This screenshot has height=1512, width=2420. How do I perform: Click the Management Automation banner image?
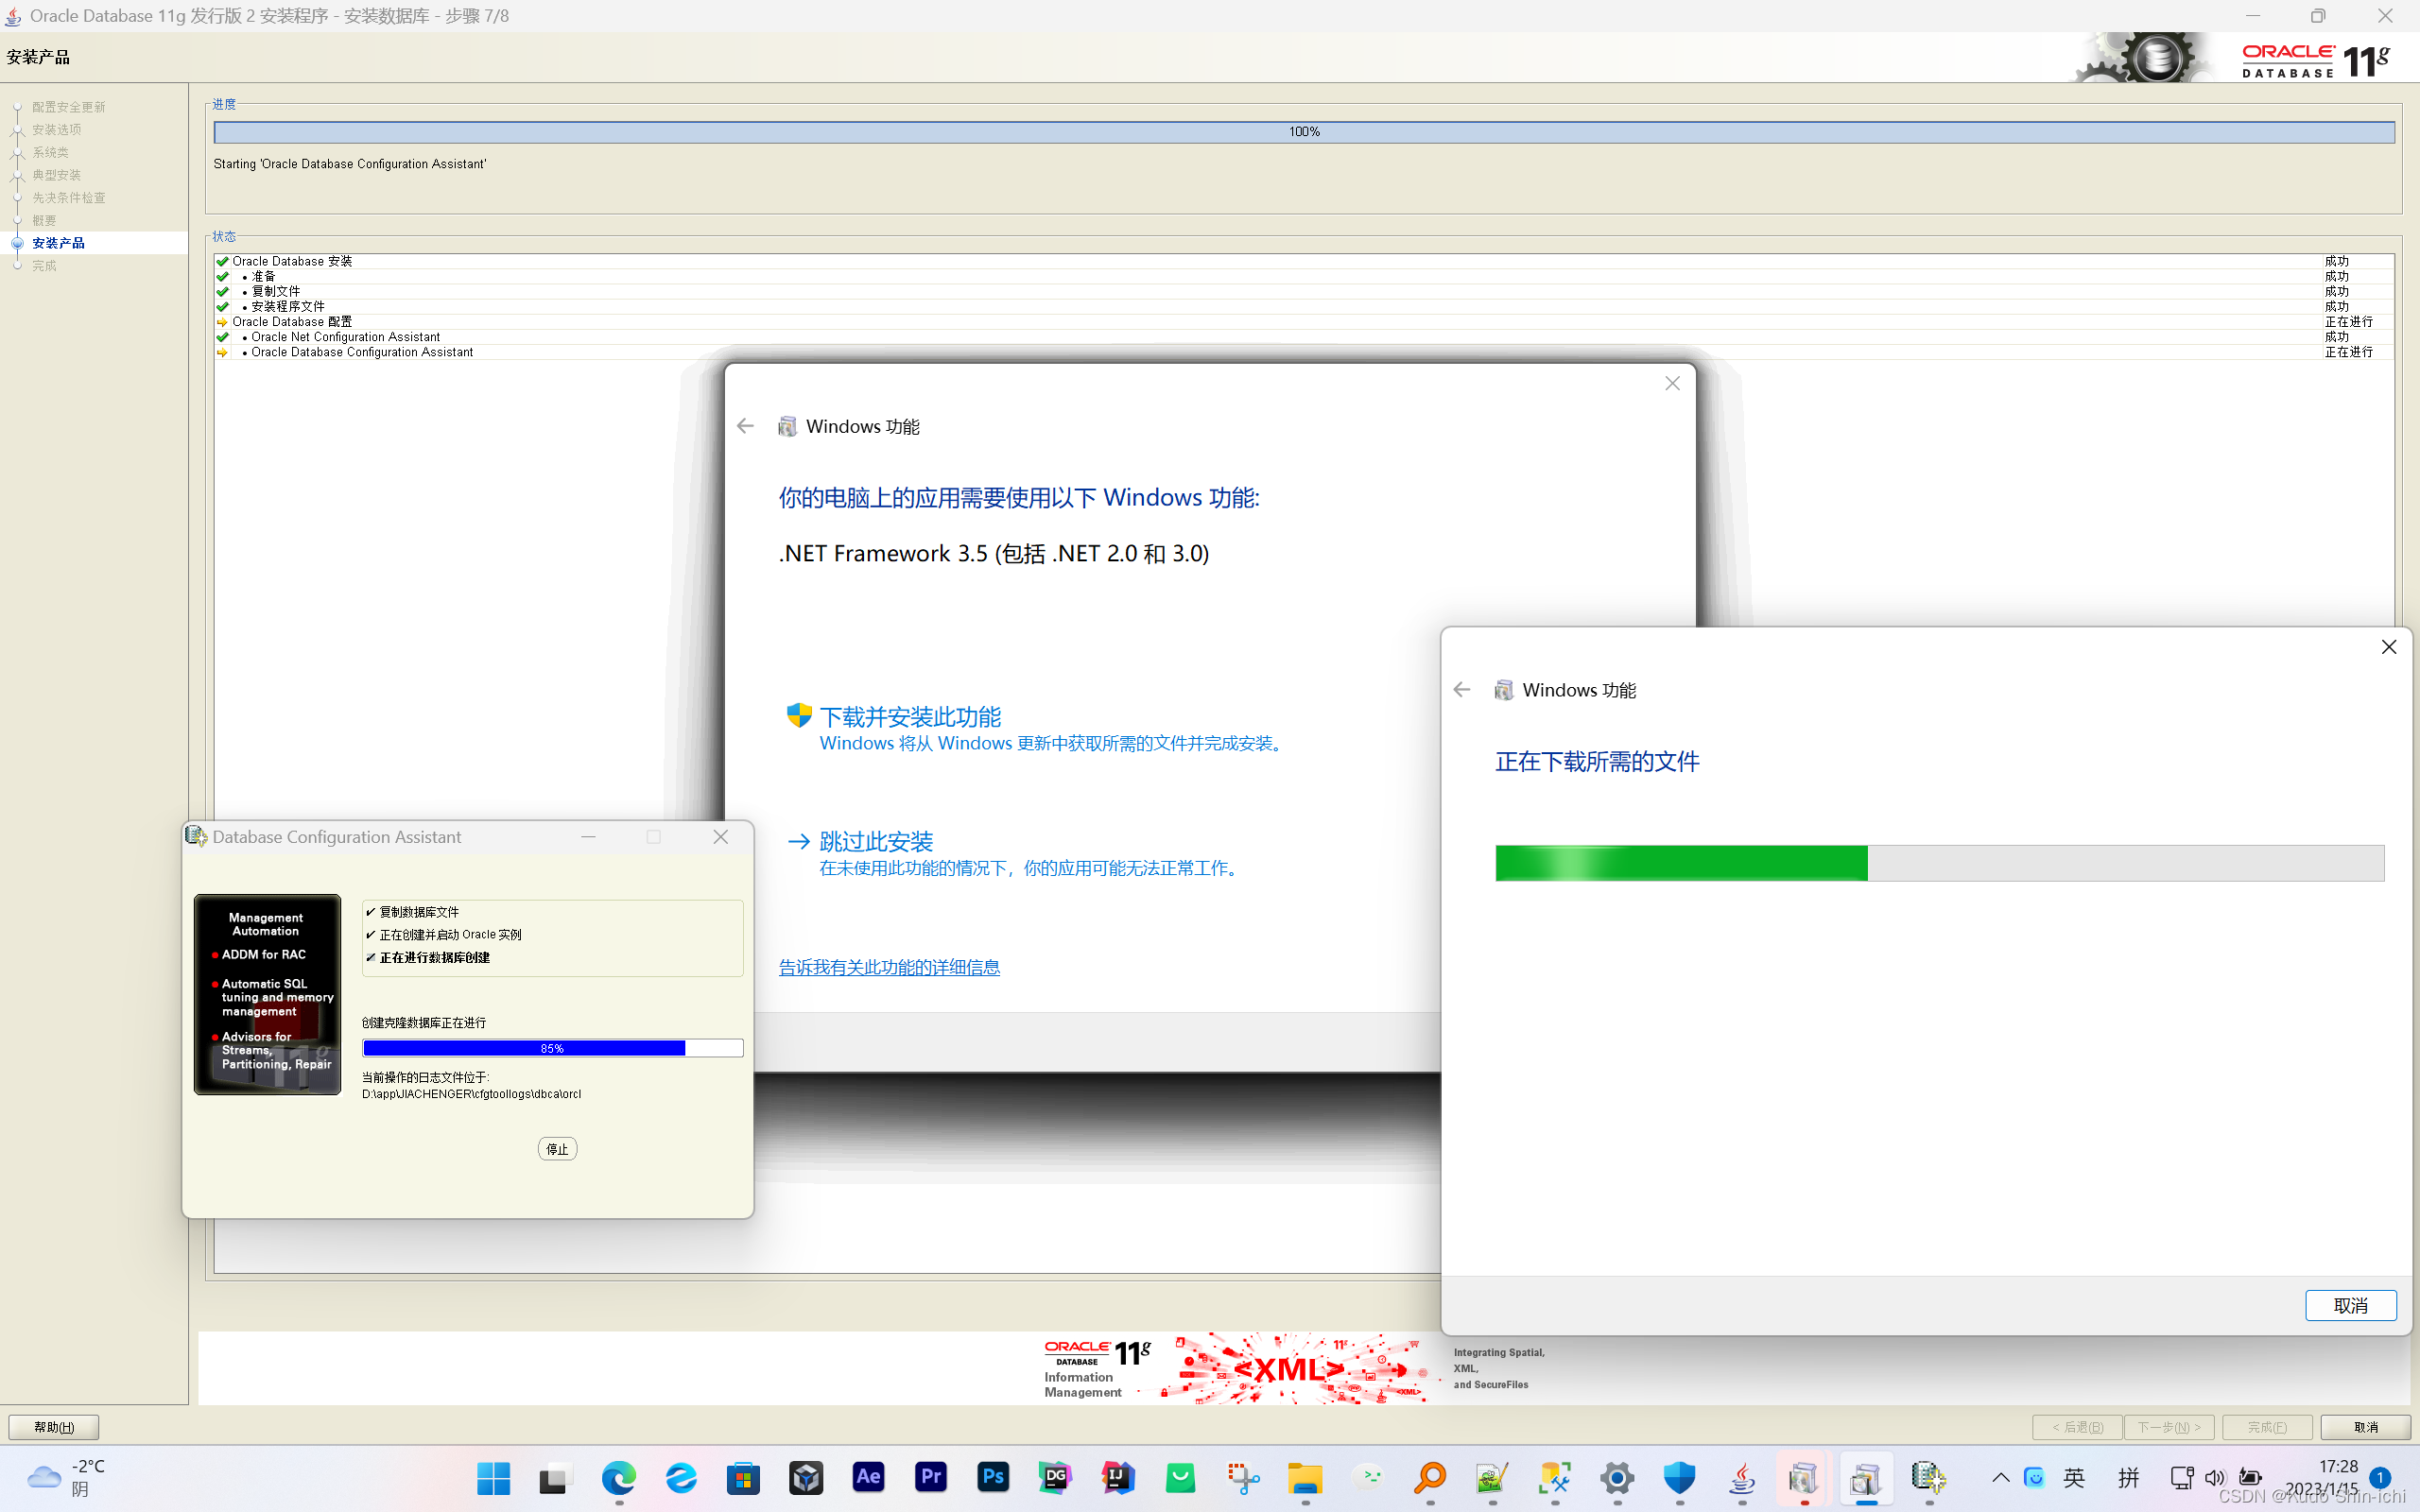click(x=267, y=994)
